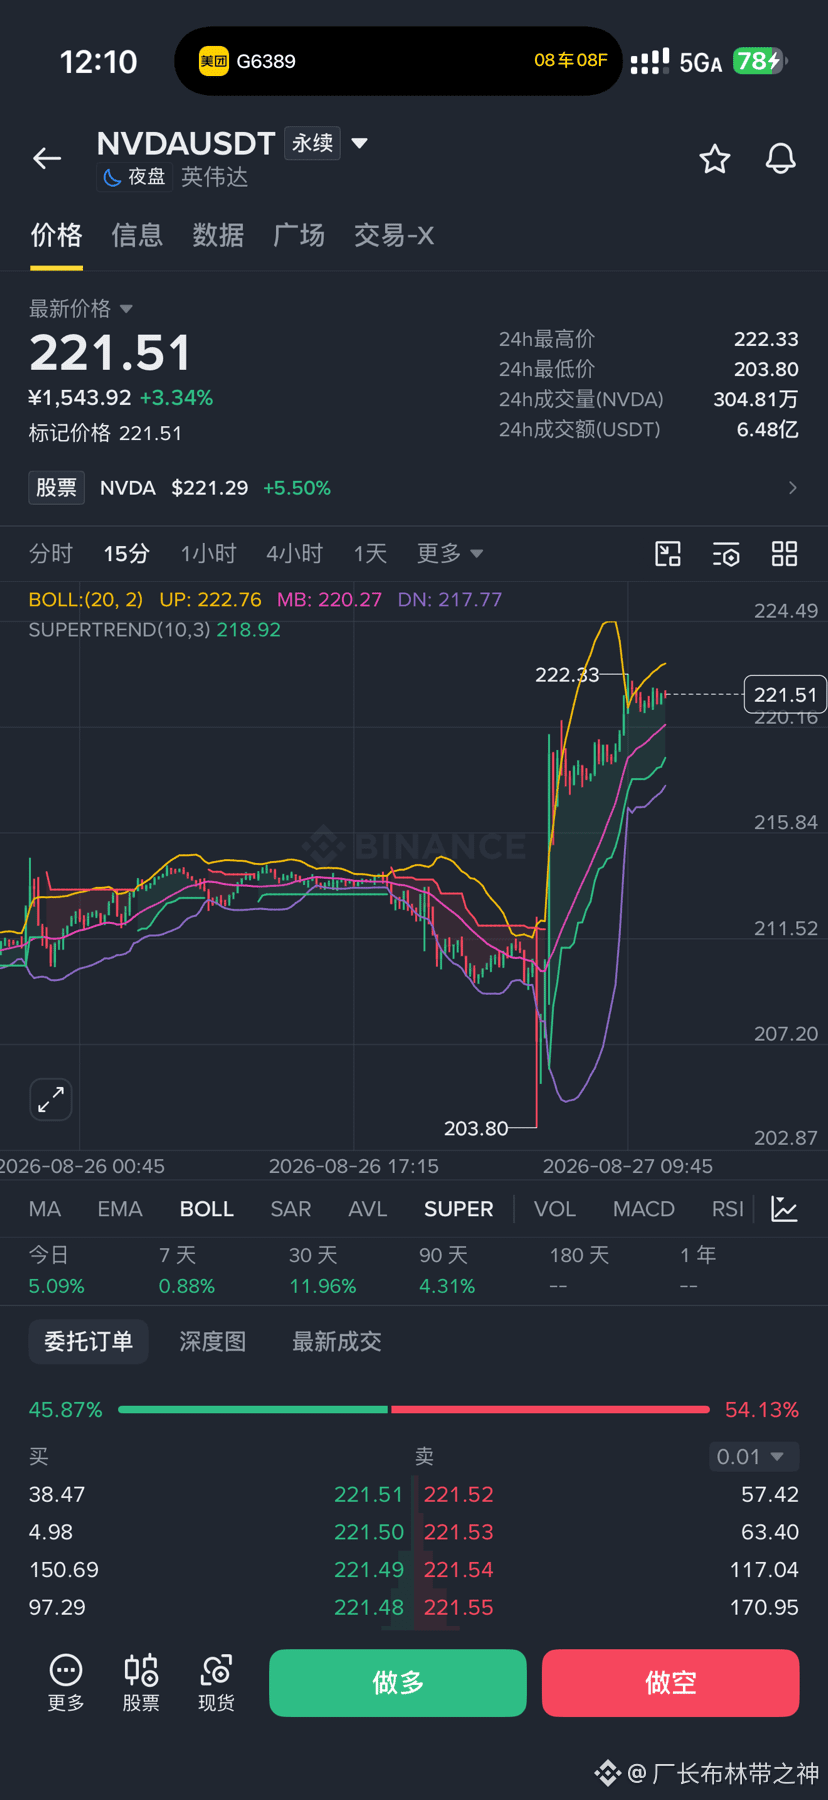Tap the green buy ratio bar

pyautogui.click(x=253, y=1409)
